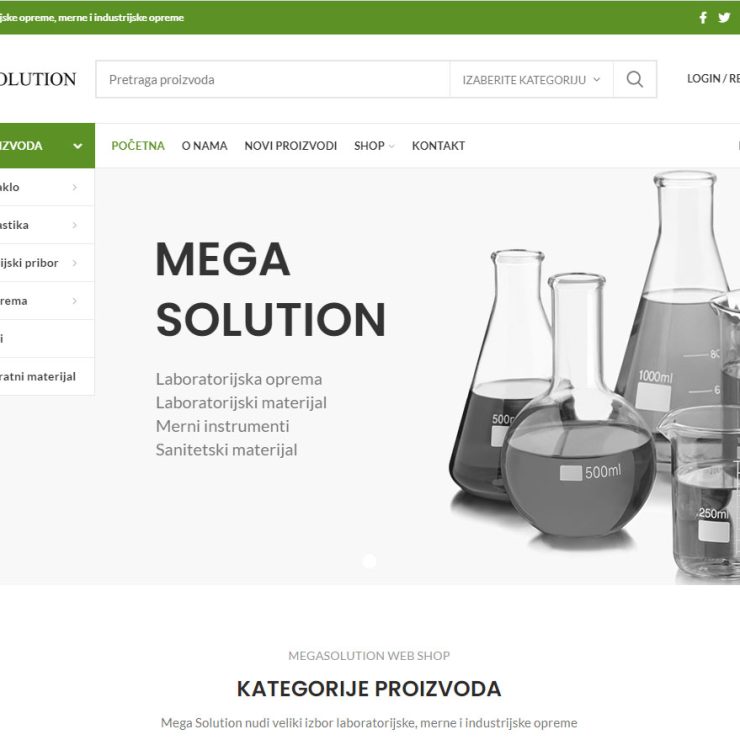Click the arrow beside the 'astika' category
The height and width of the screenshot is (740, 740).
click(x=75, y=225)
